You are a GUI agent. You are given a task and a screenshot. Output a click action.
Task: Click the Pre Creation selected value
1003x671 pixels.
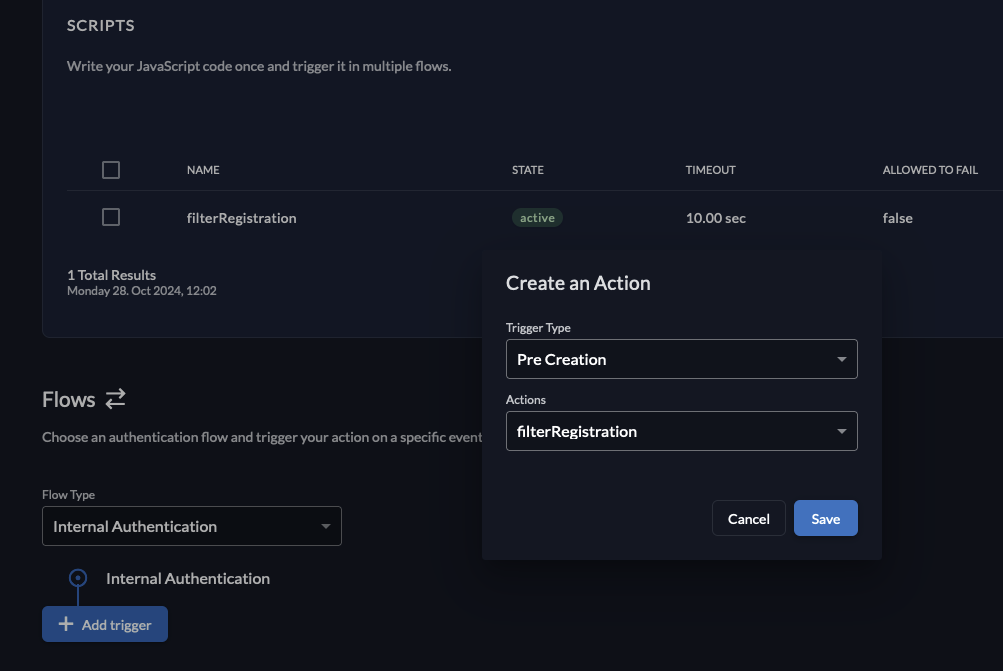[561, 358]
